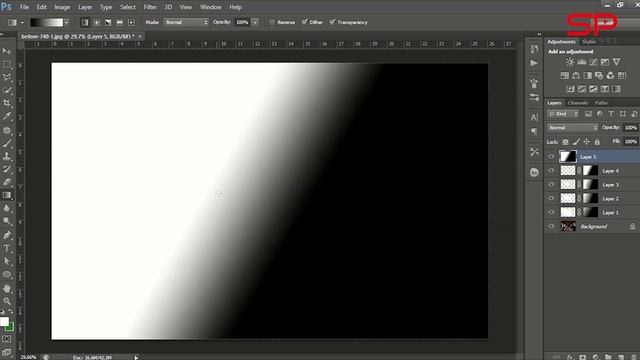The width and height of the screenshot is (640, 360).
Task: Click the foreground color swatch
Action: (x=4, y=321)
